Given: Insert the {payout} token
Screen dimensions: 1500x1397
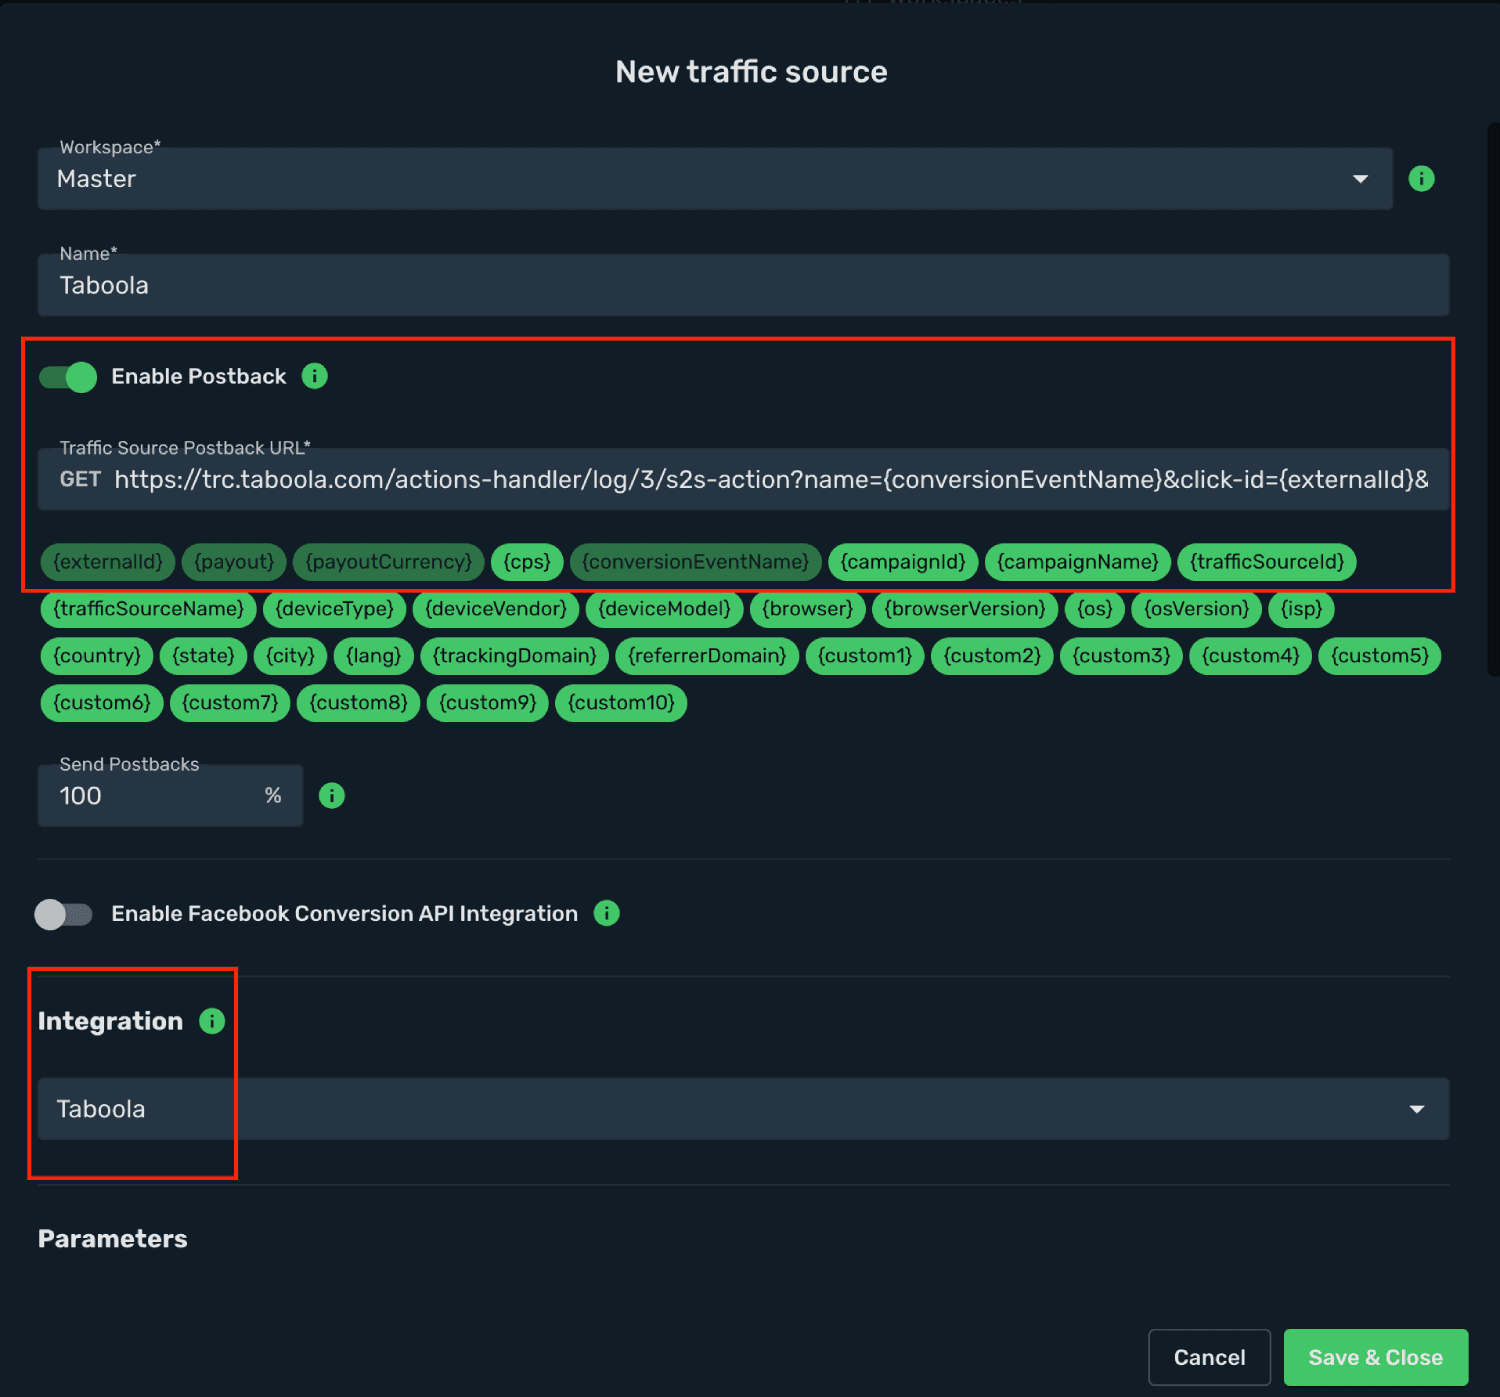Looking at the screenshot, I should click(x=234, y=562).
